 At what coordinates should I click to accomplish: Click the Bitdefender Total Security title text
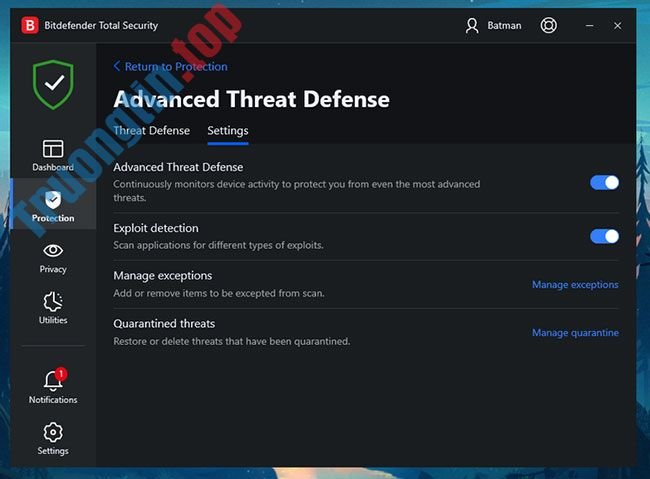101,25
